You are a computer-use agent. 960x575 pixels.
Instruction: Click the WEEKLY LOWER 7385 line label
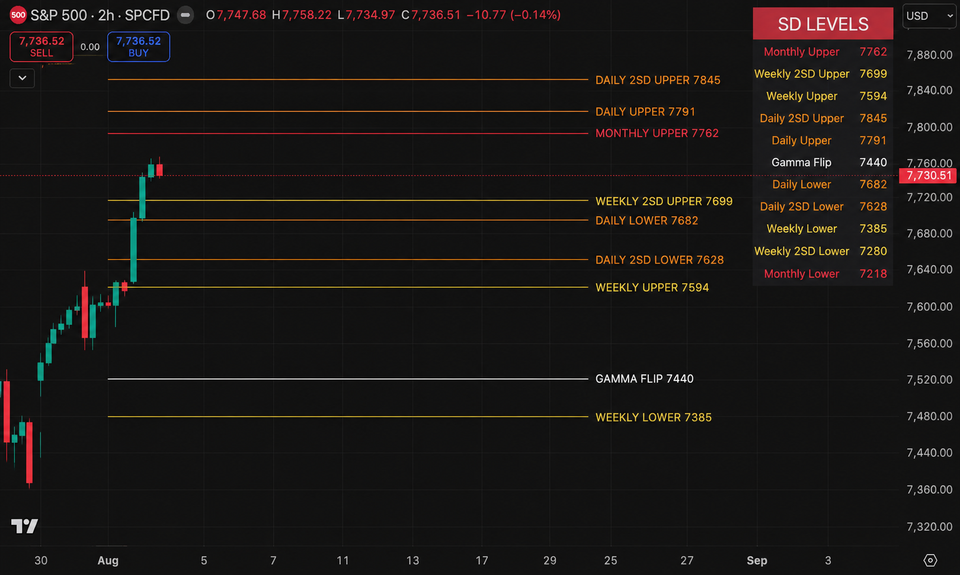pos(653,418)
